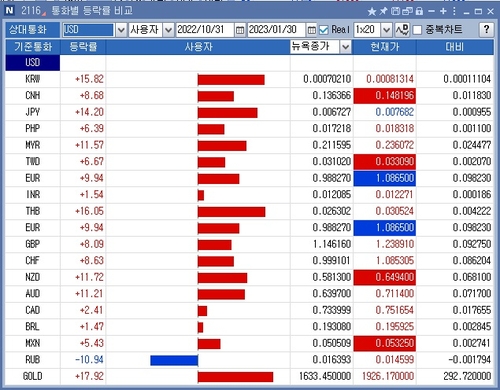Select the RUB row label

tap(33, 360)
